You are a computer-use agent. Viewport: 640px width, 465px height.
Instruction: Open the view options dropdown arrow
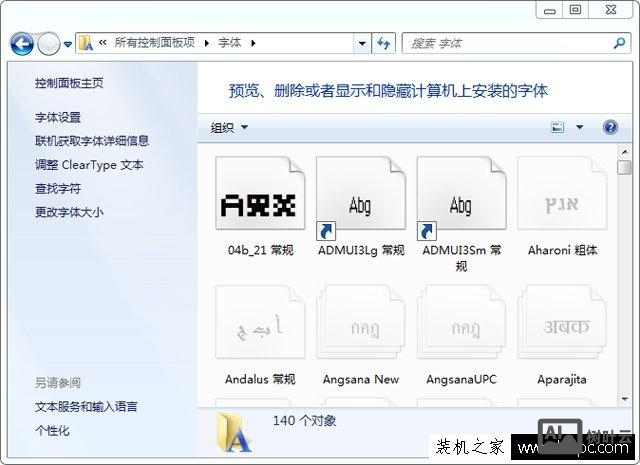pyautogui.click(x=579, y=127)
